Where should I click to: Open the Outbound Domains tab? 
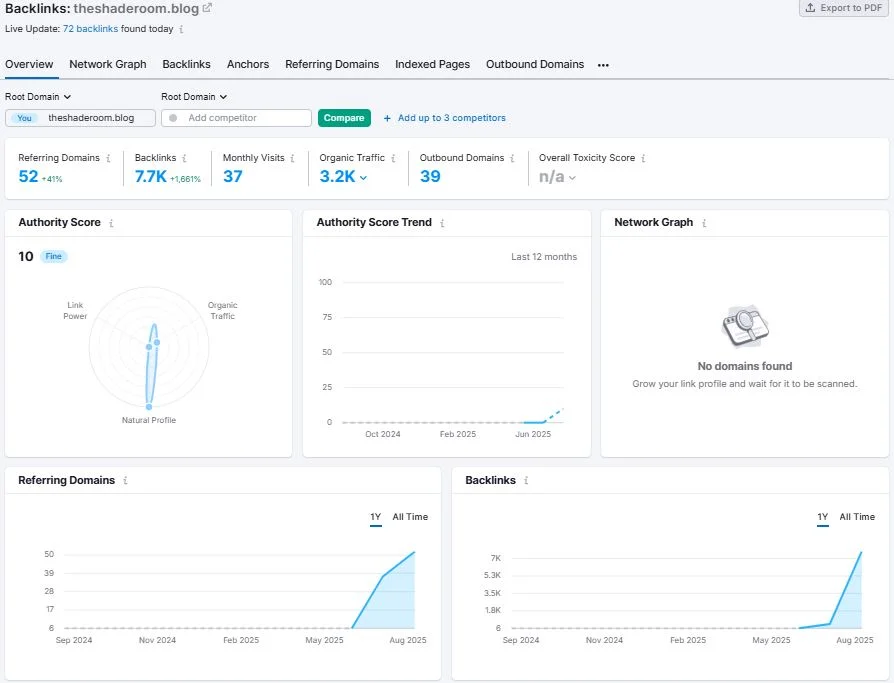click(x=535, y=64)
